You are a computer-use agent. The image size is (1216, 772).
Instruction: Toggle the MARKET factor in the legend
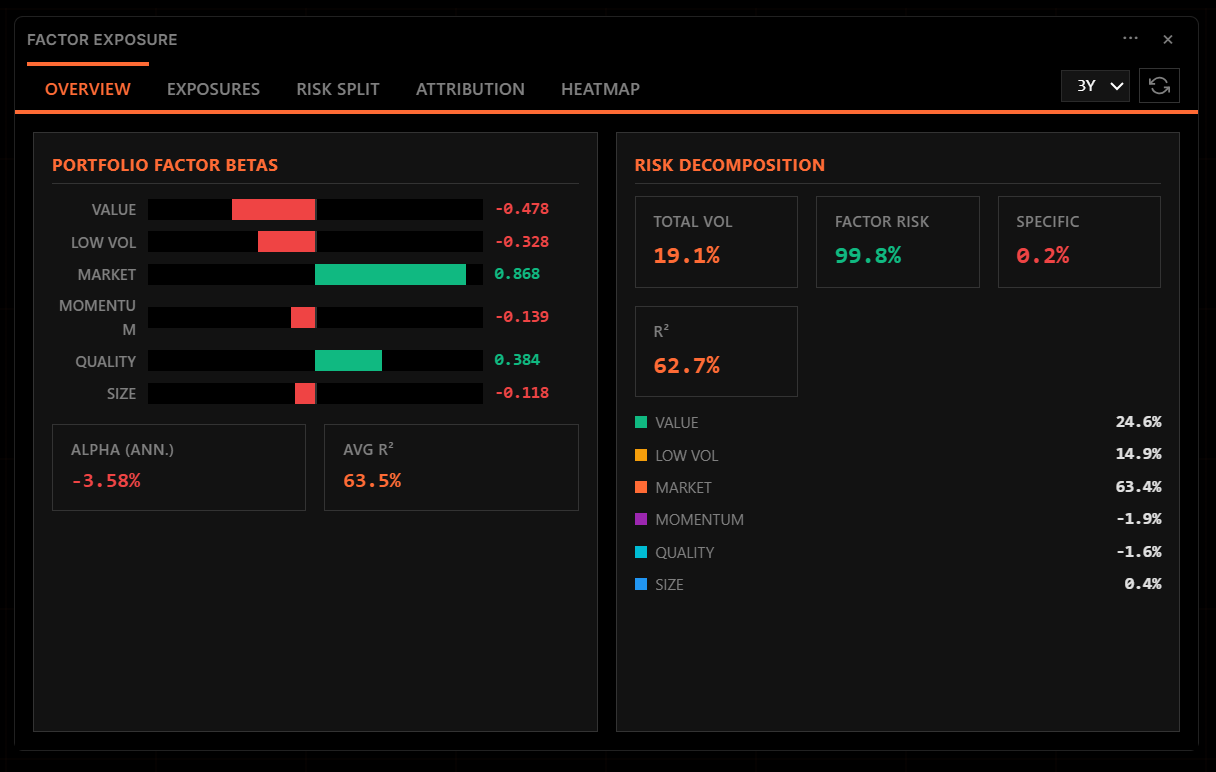pyautogui.click(x=685, y=487)
